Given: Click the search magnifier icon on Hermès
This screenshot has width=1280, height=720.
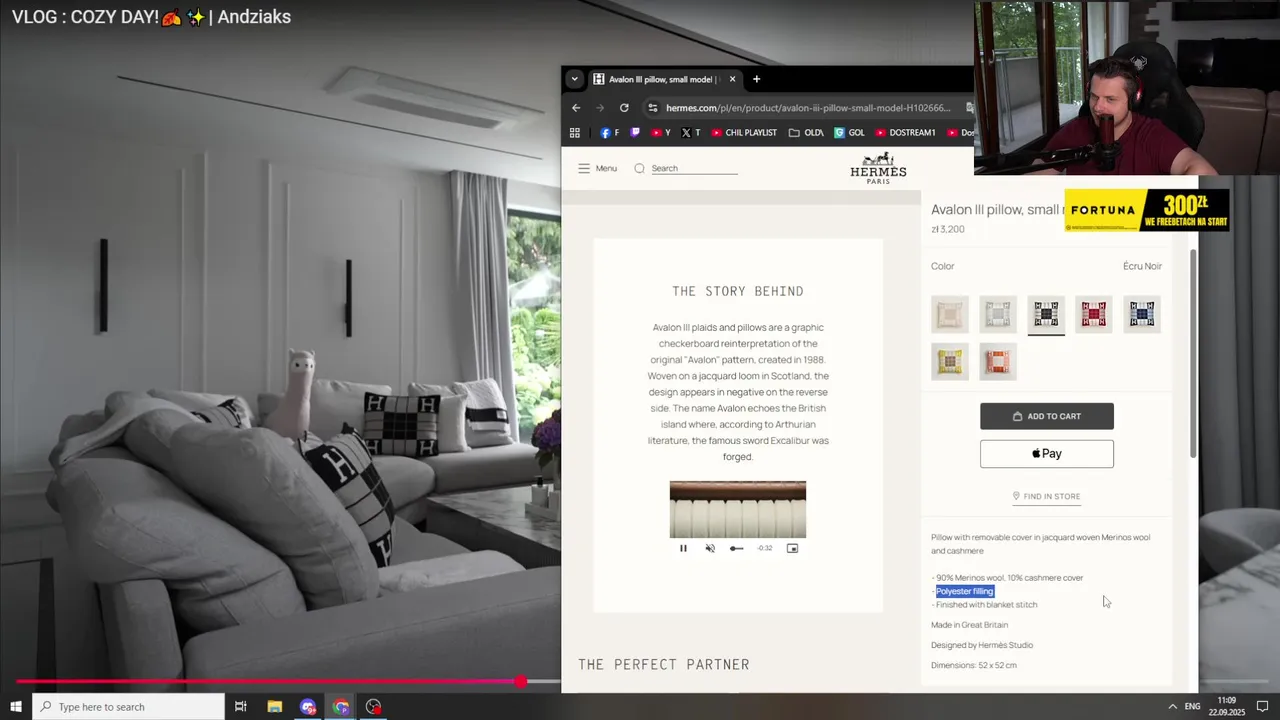Looking at the screenshot, I should click(639, 168).
